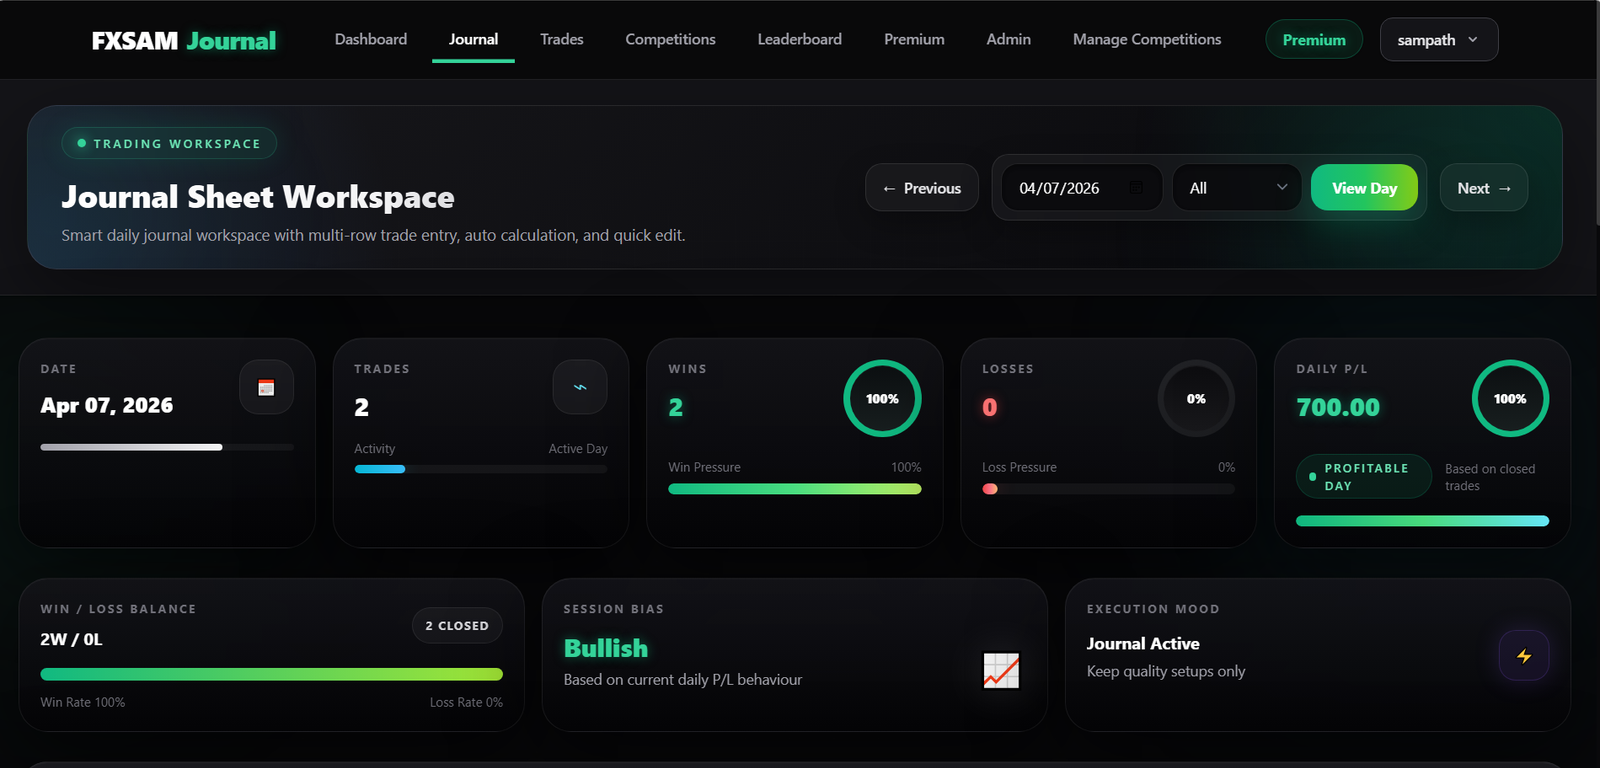
Task: Click the calendar icon in the Date card
Action: coord(266,387)
